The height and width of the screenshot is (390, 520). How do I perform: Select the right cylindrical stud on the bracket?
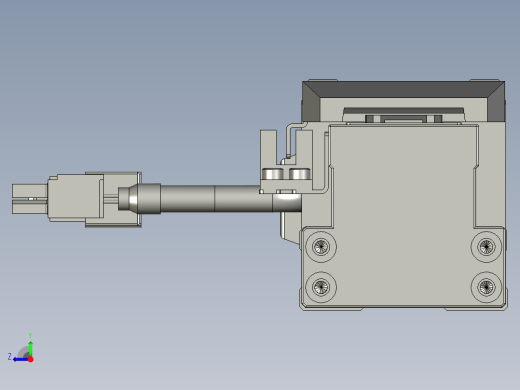coord(300,174)
